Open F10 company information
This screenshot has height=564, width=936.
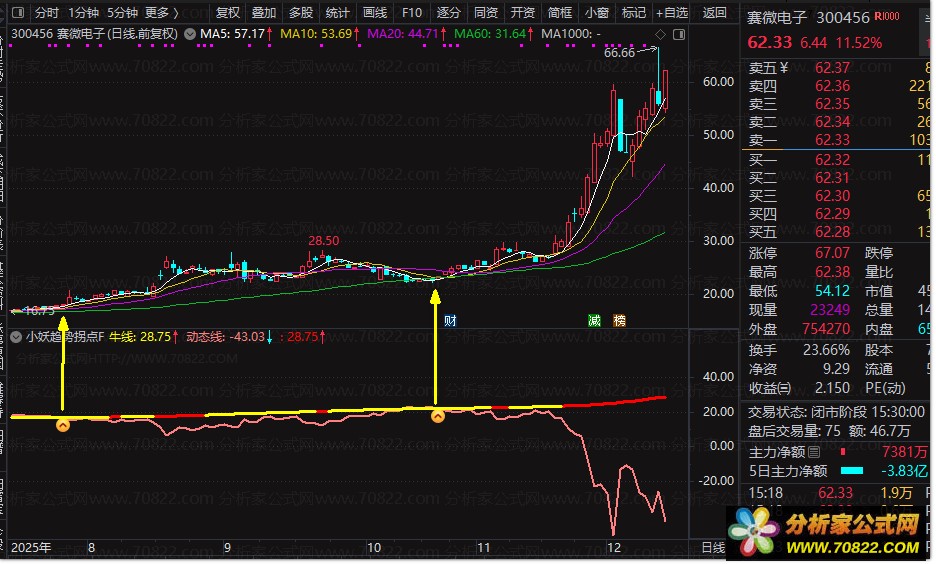[411, 12]
